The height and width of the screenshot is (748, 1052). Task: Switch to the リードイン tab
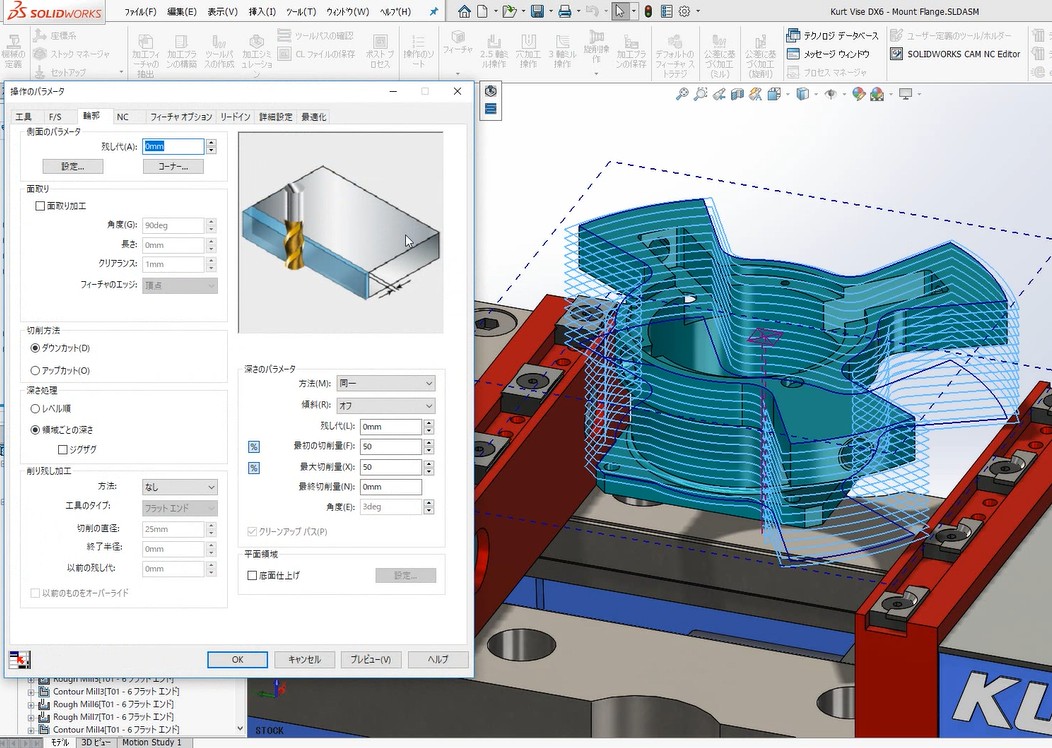click(x=236, y=117)
